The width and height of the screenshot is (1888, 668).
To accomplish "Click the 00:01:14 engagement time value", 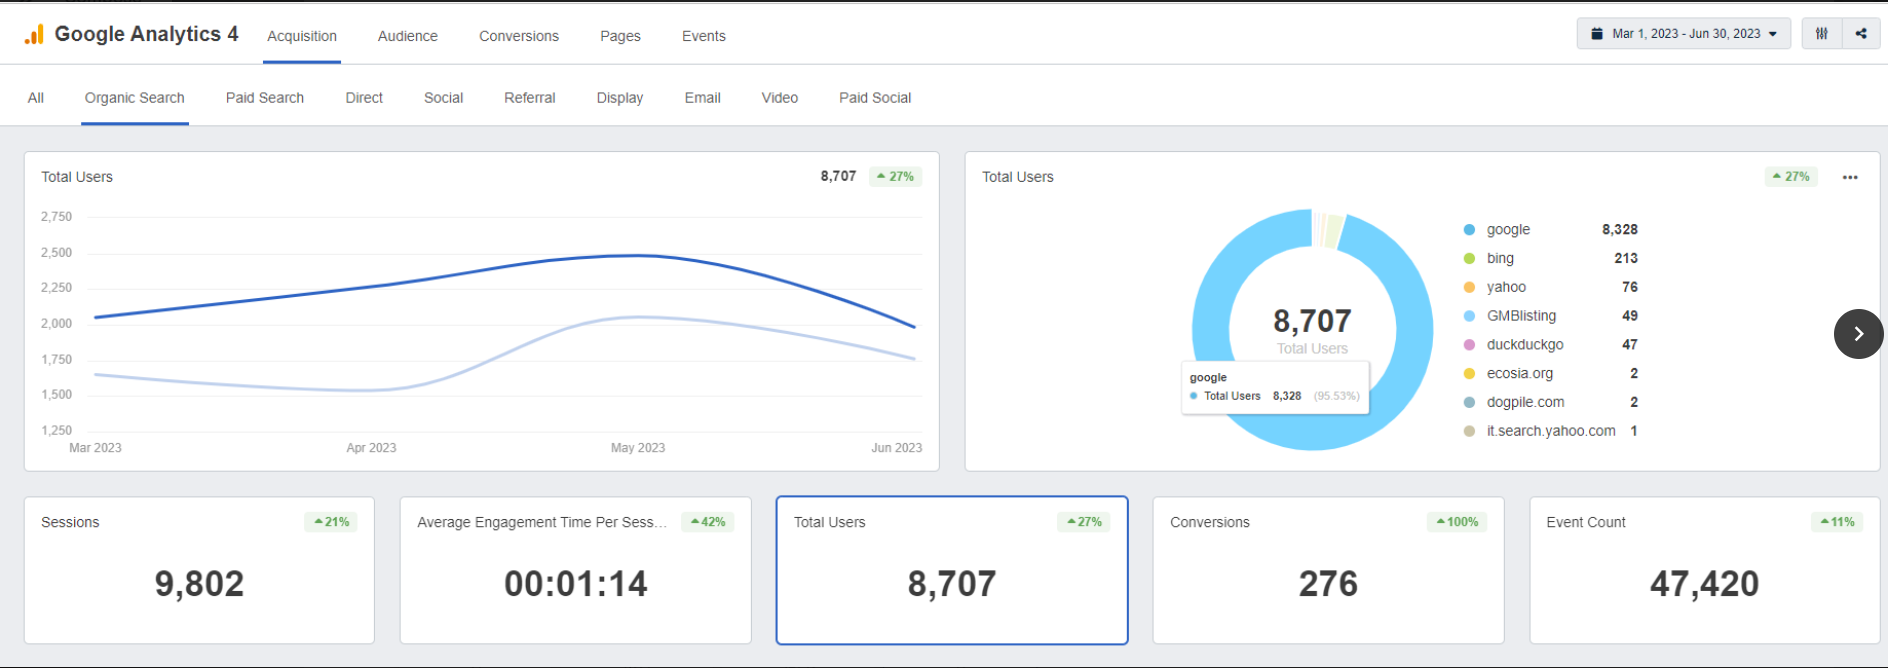I will 576,584.
